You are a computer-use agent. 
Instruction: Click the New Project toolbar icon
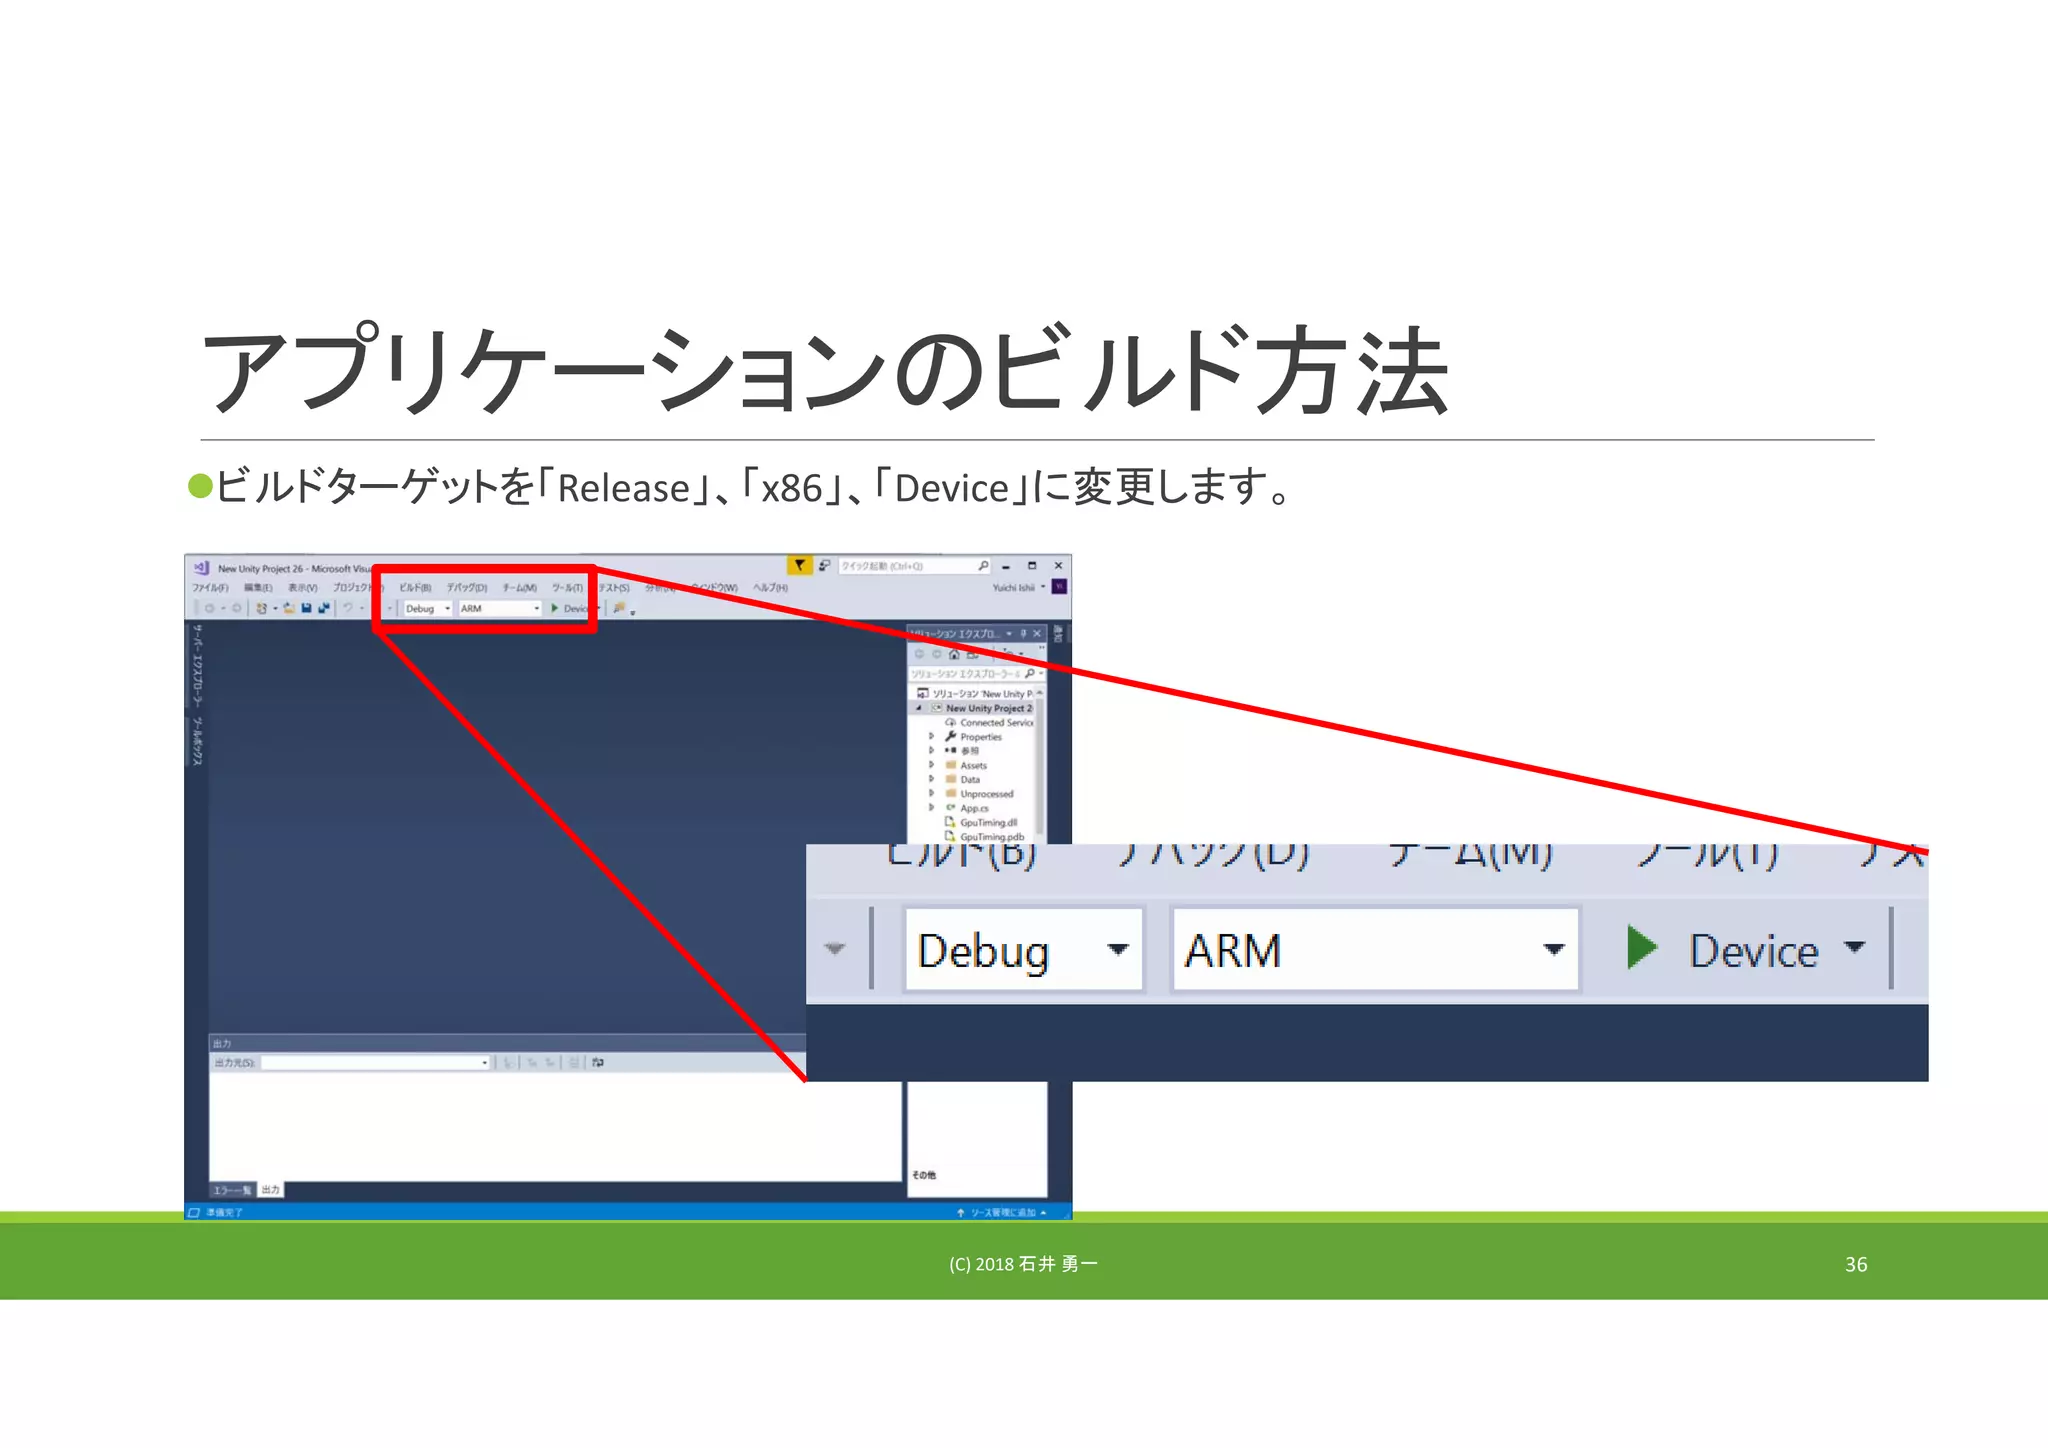(262, 608)
